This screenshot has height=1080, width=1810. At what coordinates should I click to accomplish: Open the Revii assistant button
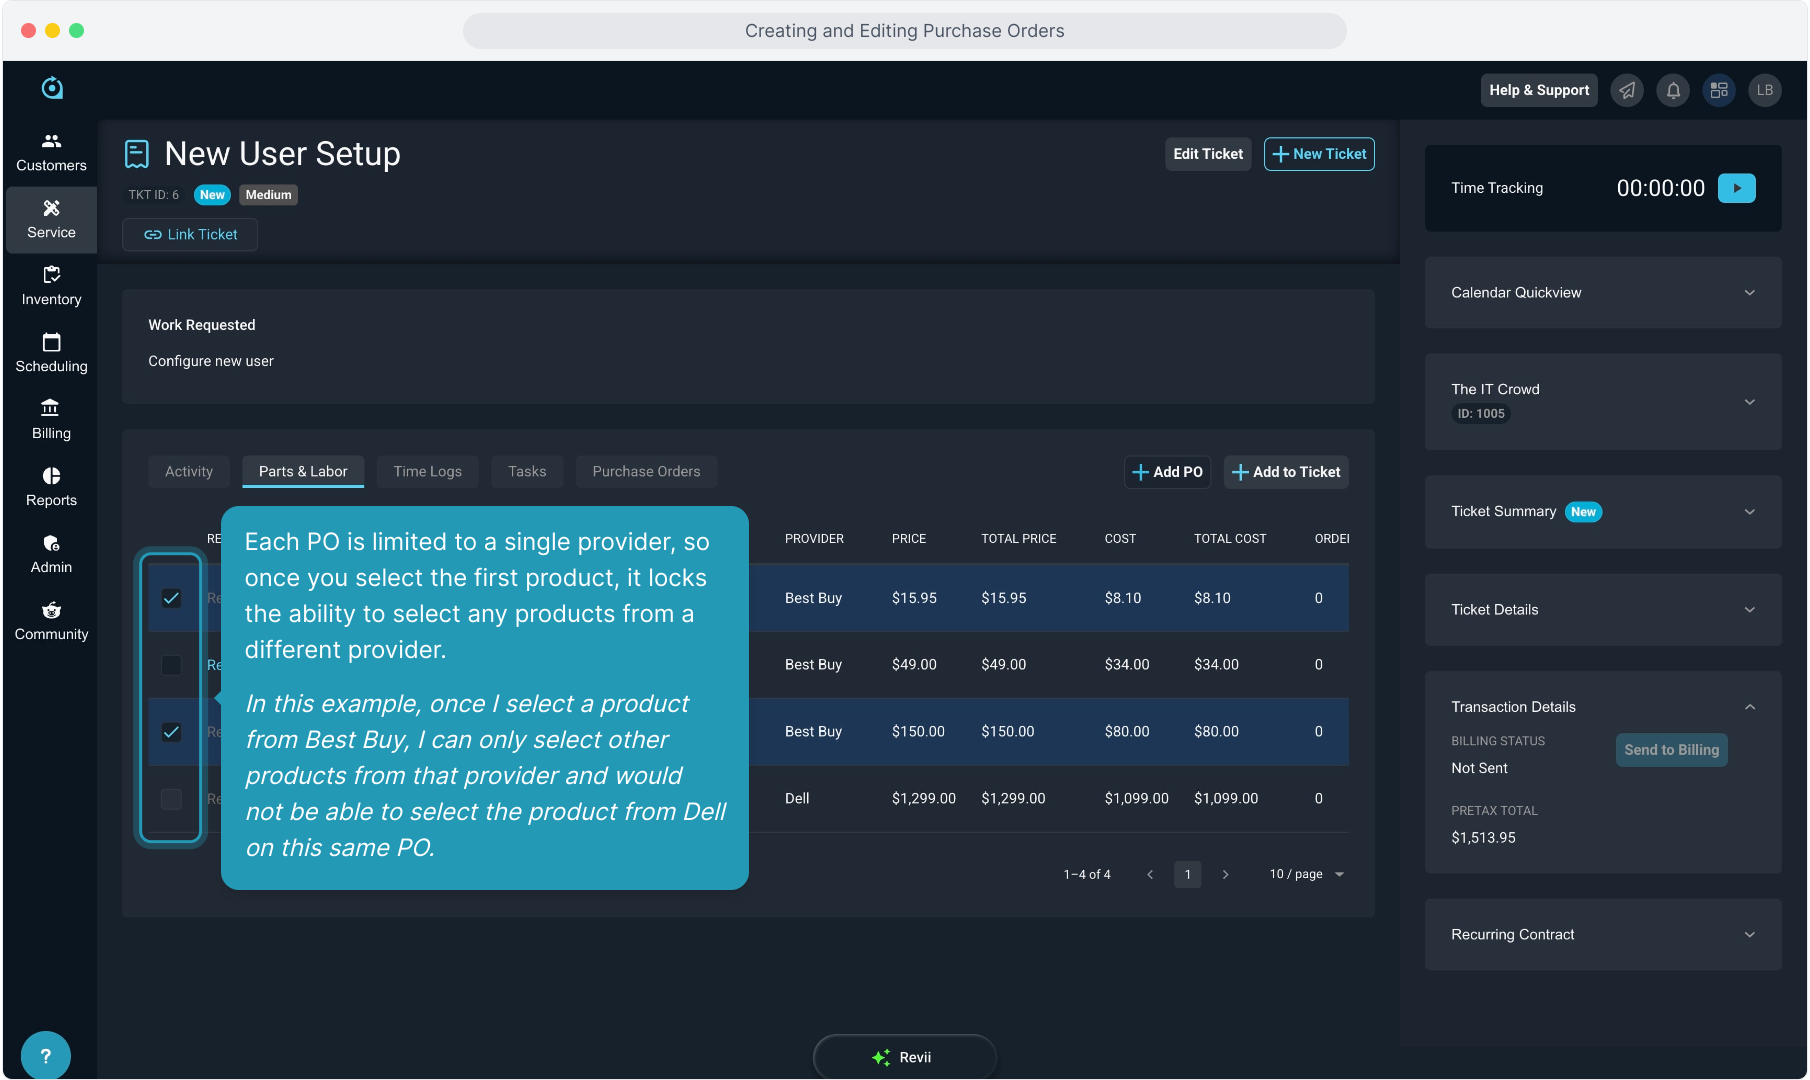click(x=904, y=1057)
